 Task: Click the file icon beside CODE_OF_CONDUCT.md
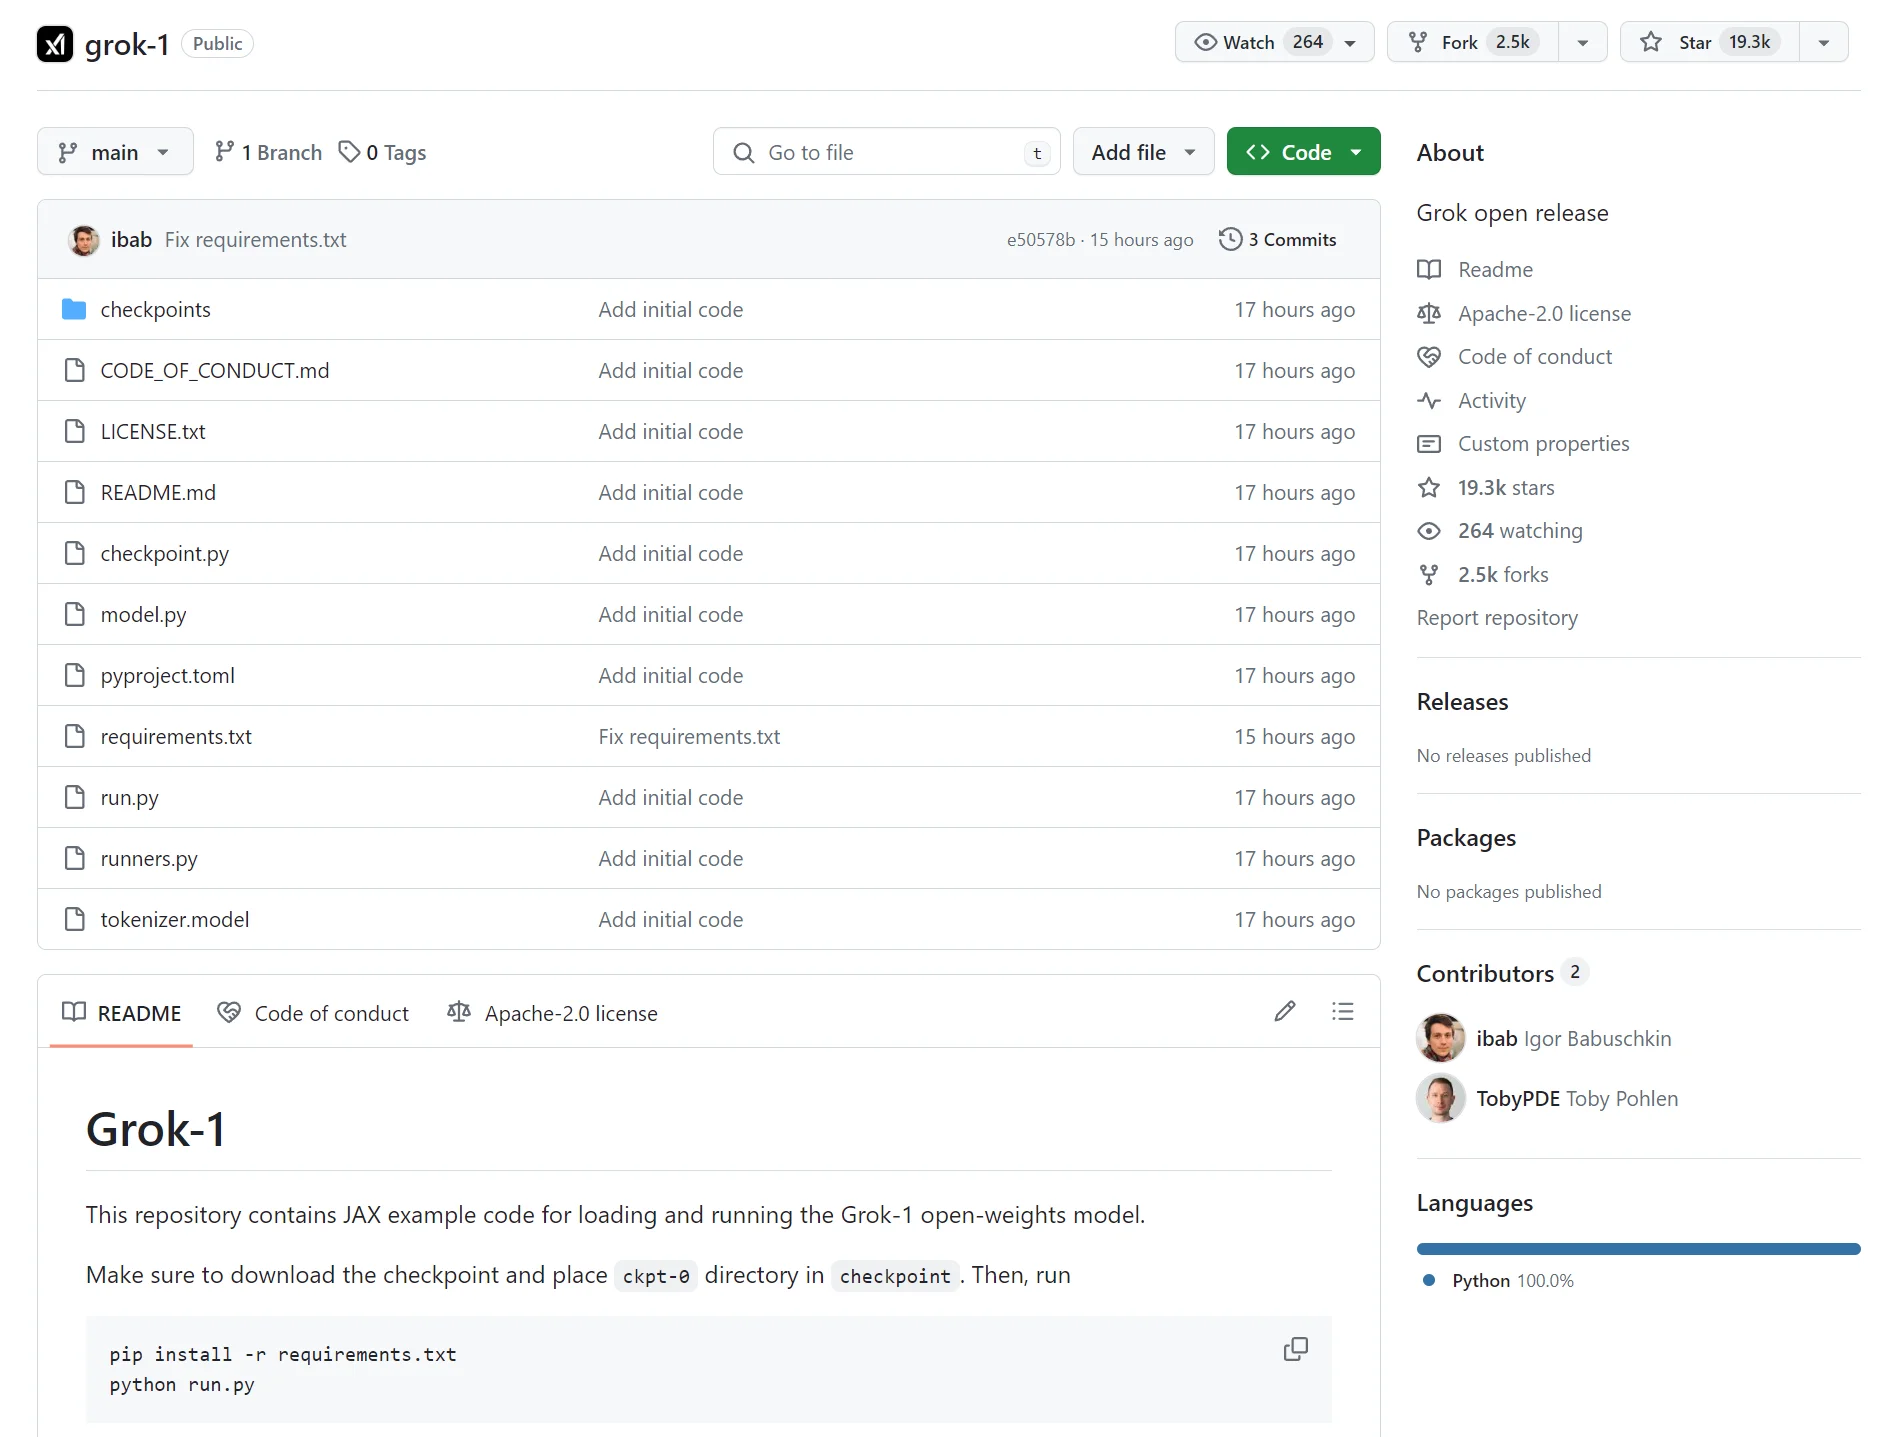74,371
